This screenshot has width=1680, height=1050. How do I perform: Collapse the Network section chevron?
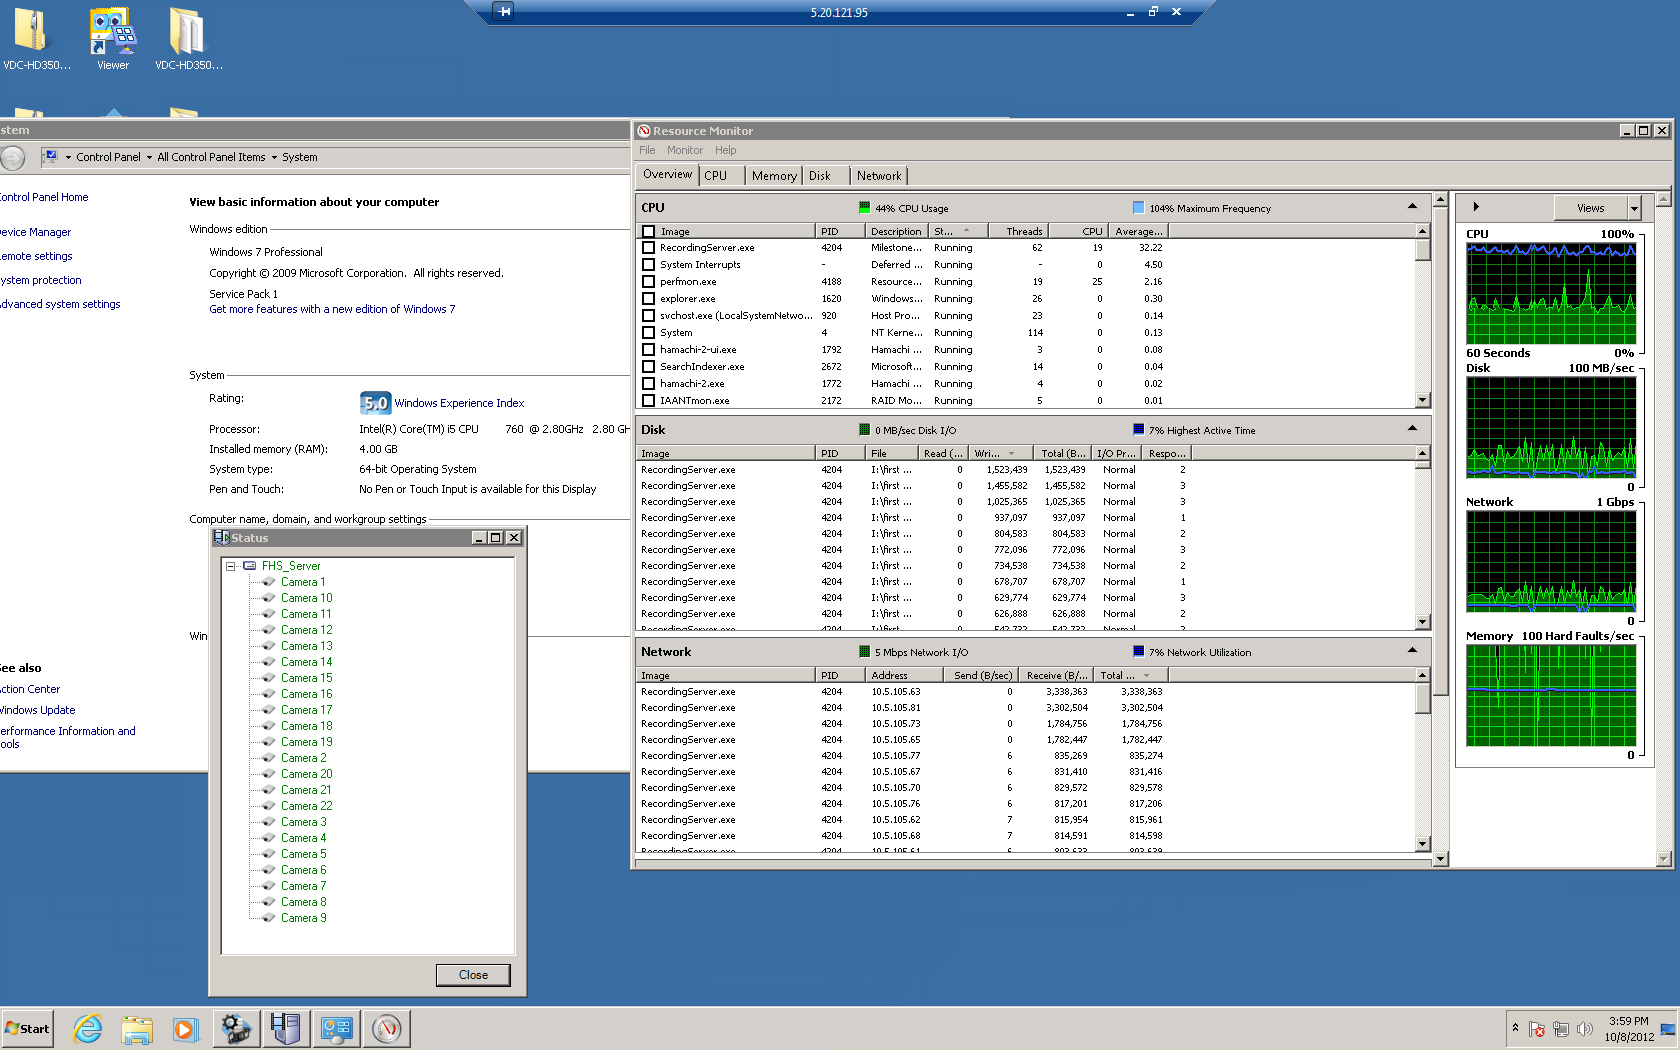[x=1412, y=651]
